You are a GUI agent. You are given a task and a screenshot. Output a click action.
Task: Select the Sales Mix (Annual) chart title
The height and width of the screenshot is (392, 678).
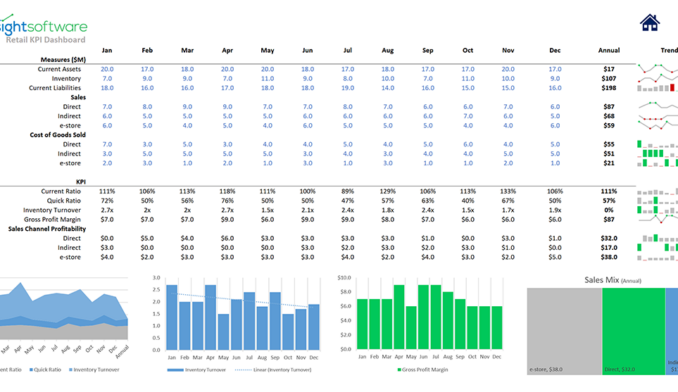(613, 280)
